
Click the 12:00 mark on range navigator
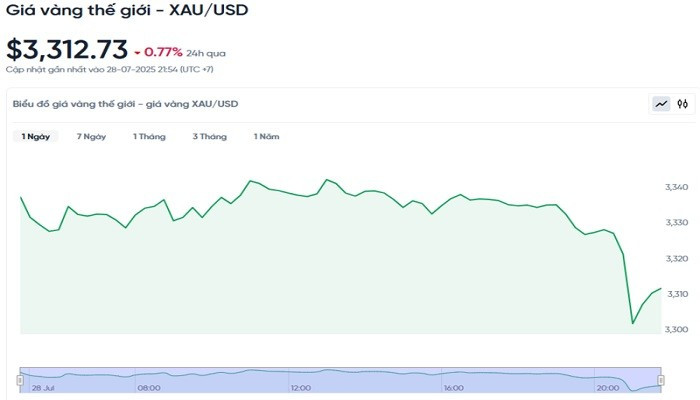[301, 387]
